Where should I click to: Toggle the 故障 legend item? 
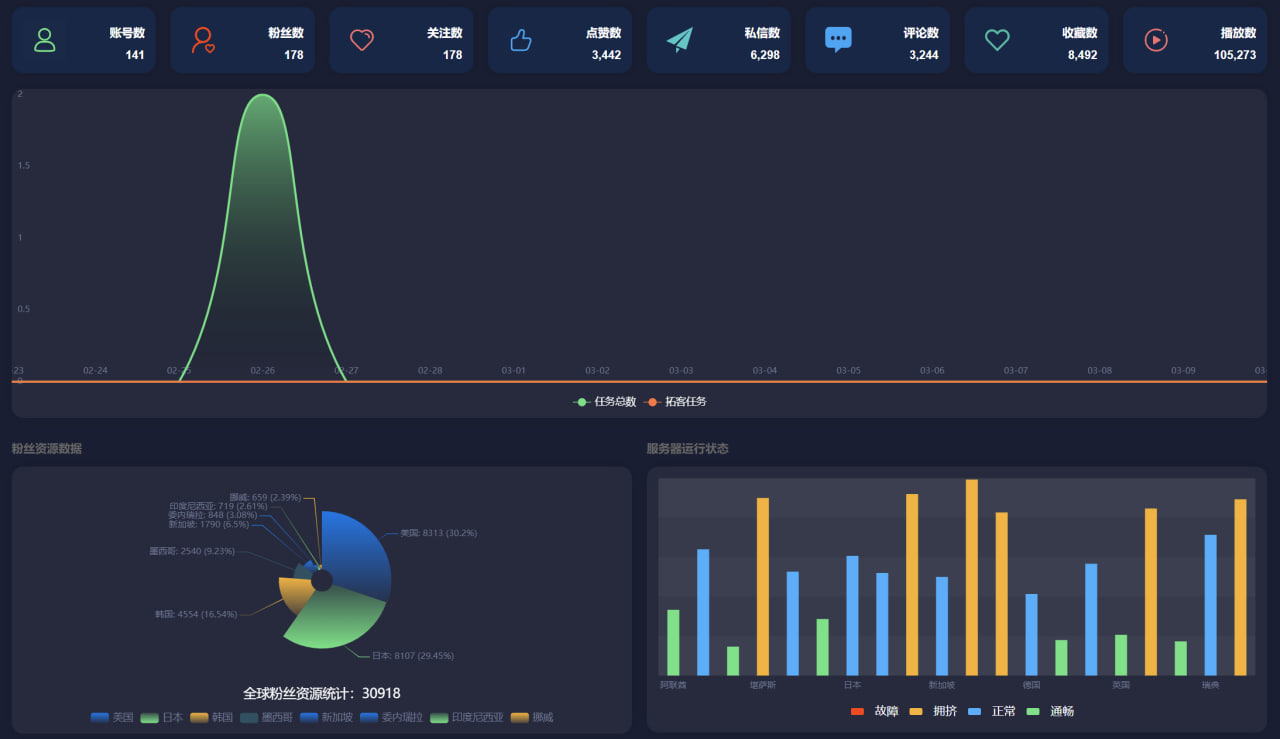coord(876,711)
